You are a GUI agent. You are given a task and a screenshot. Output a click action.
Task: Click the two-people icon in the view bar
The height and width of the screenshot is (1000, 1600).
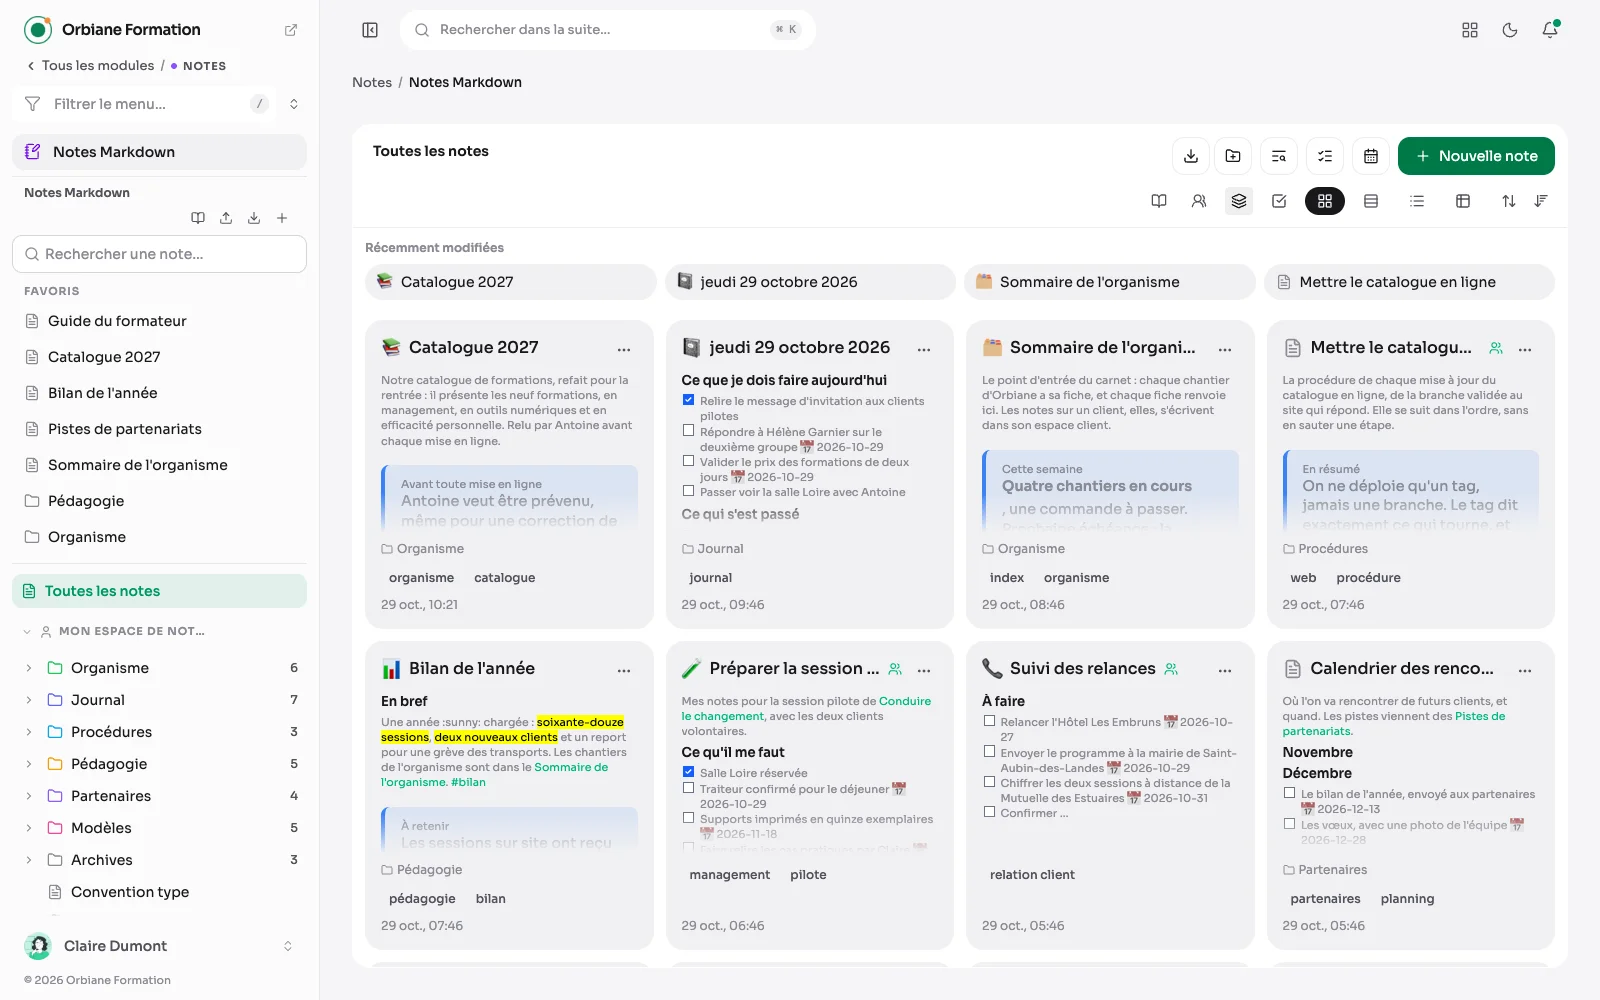pyautogui.click(x=1199, y=201)
